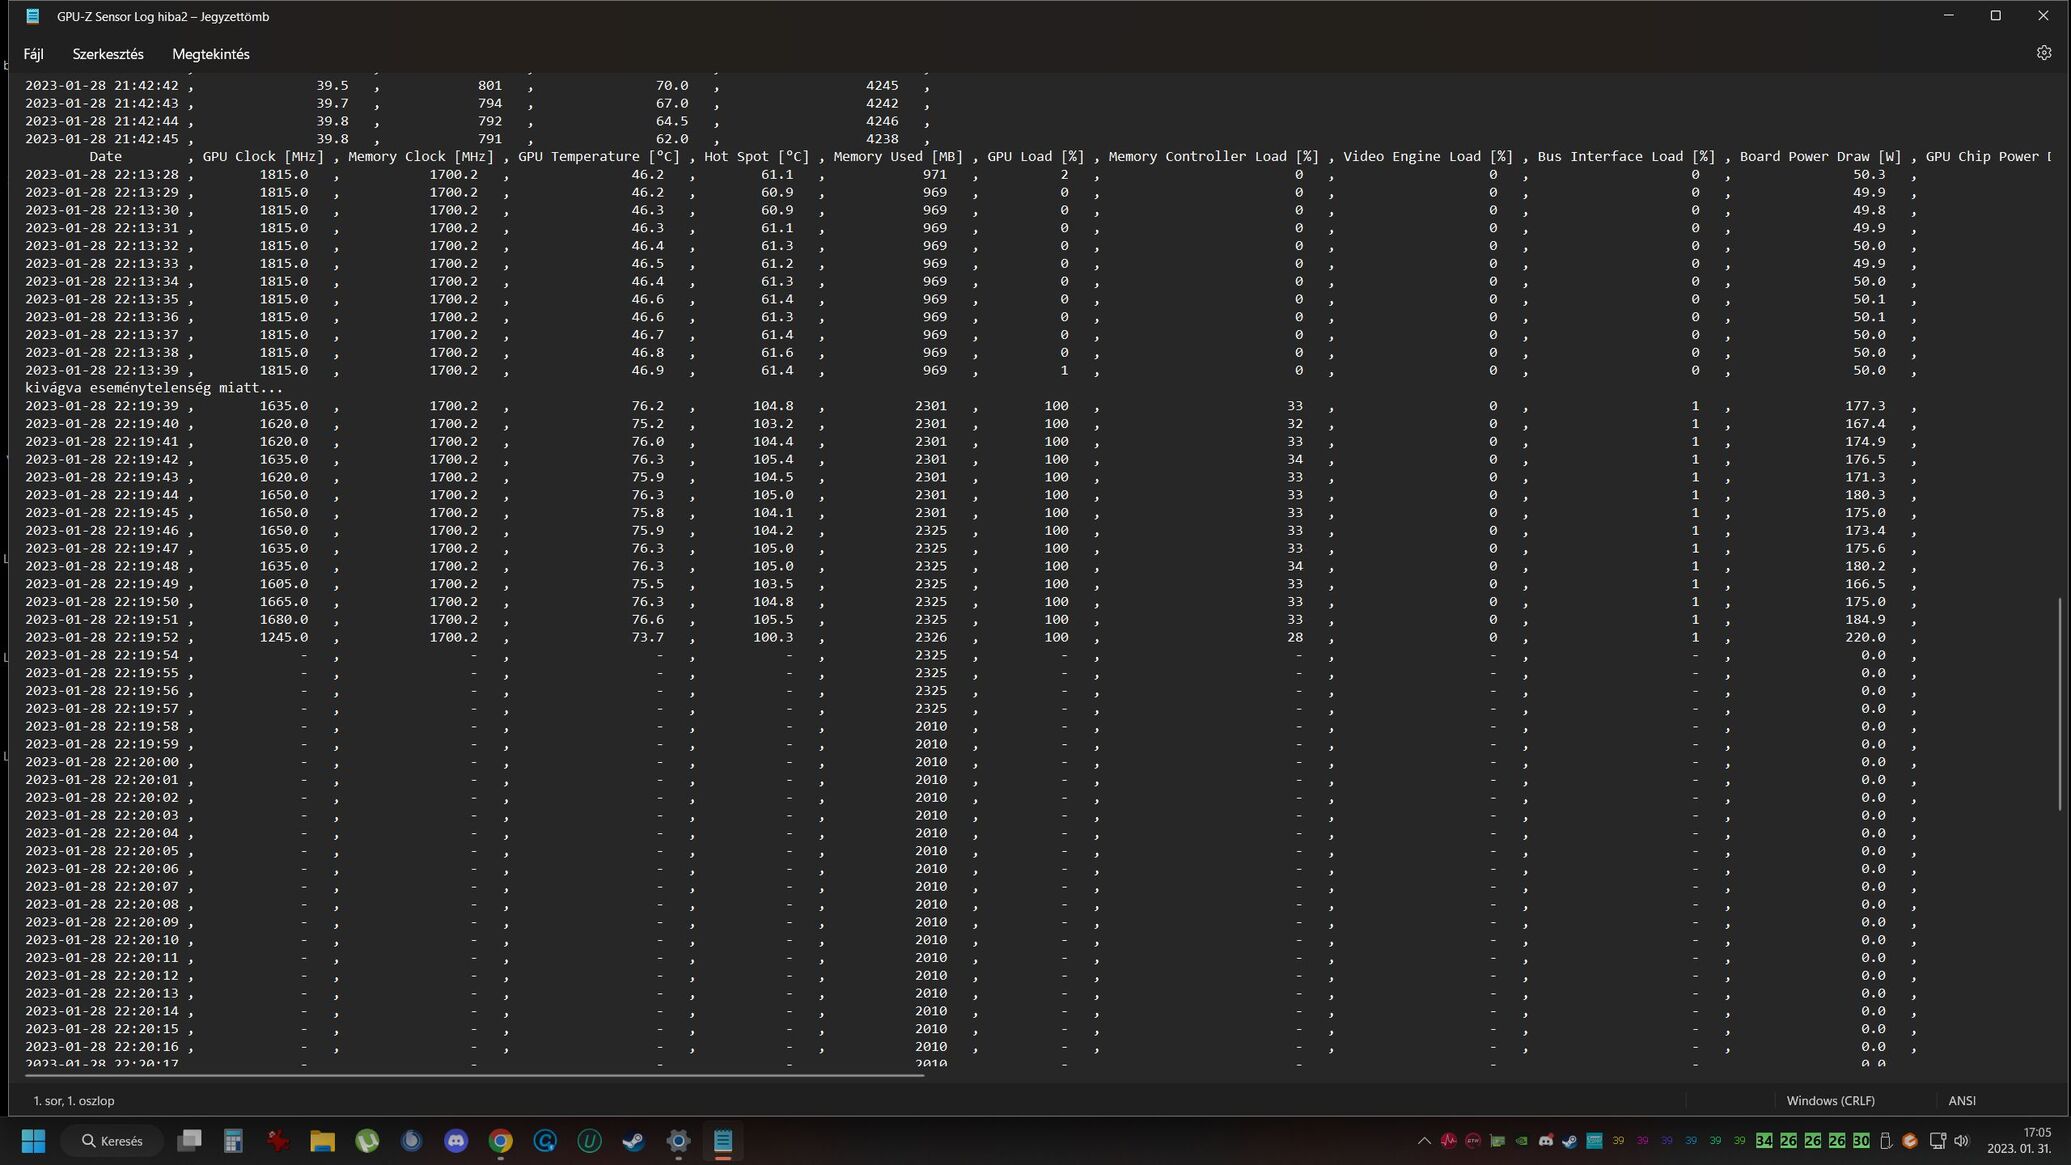The height and width of the screenshot is (1165, 2071).
Task: Click the volume speaker tray icon
Action: (x=1961, y=1140)
